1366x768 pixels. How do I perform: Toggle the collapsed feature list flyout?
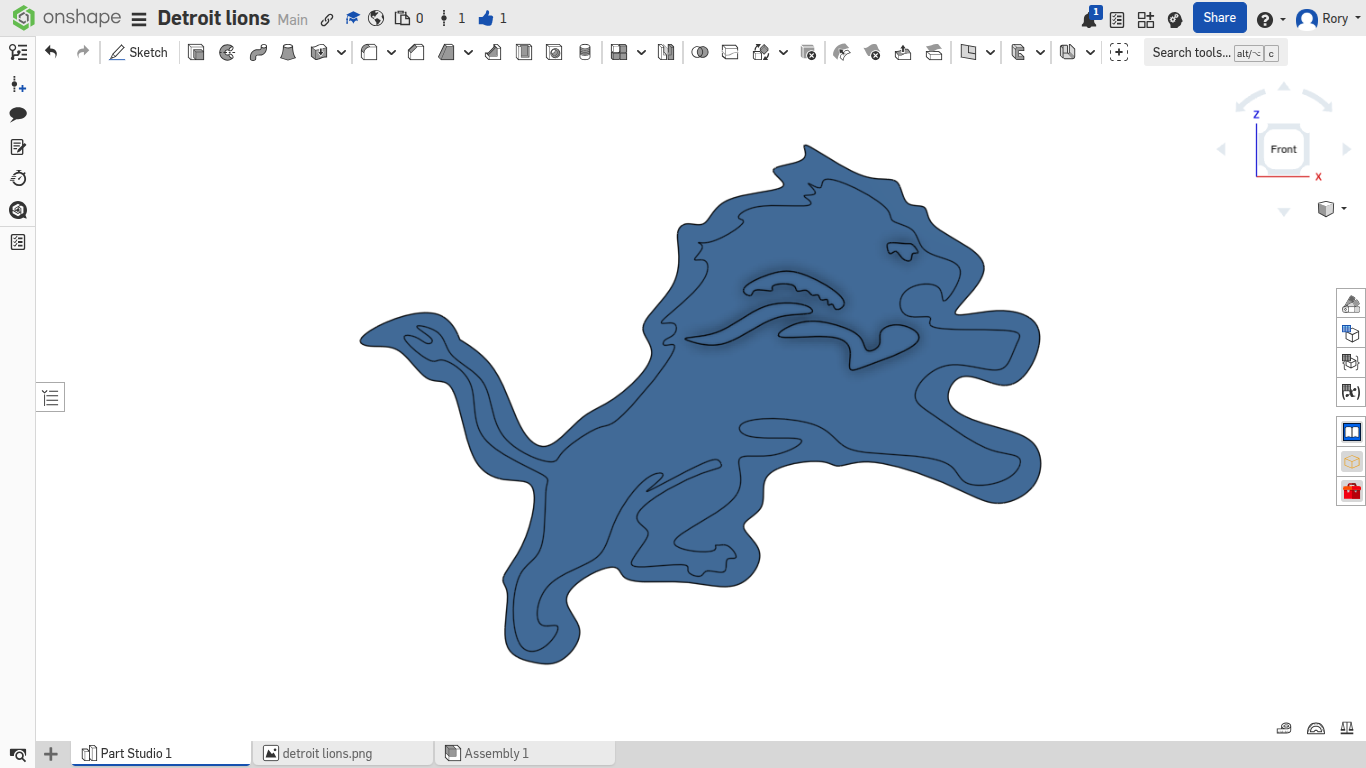tap(51, 398)
